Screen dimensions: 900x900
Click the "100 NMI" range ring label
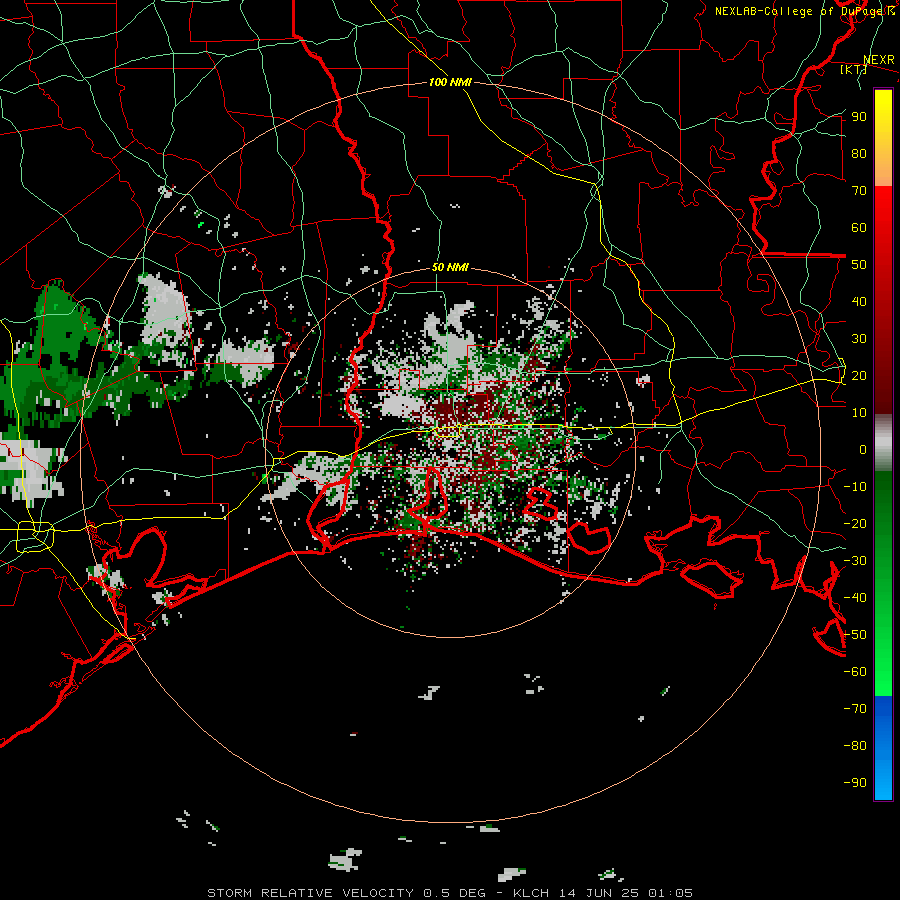[450, 82]
